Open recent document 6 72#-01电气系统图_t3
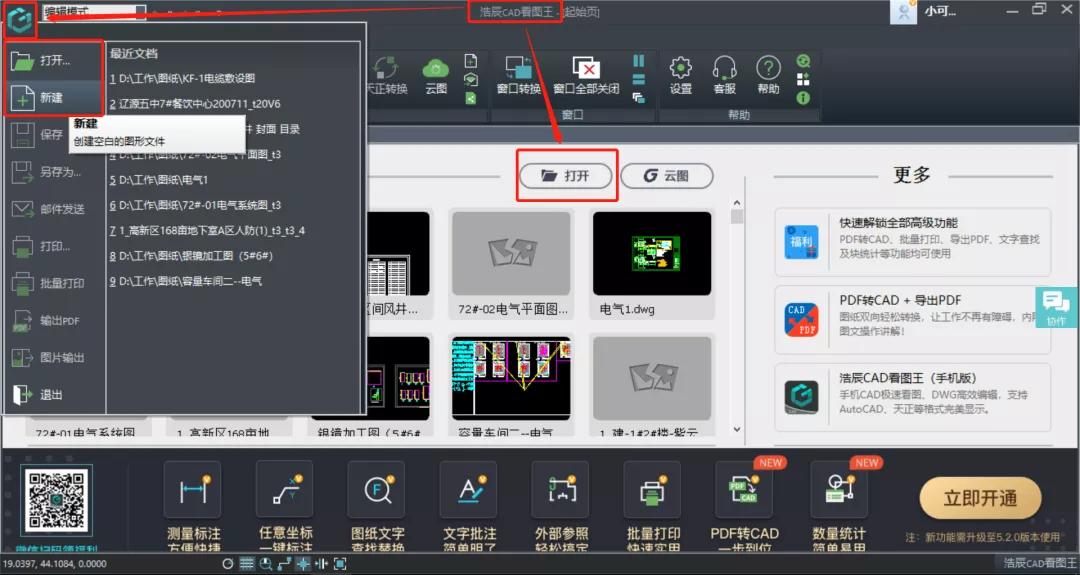The image size is (1080, 575). 195,205
